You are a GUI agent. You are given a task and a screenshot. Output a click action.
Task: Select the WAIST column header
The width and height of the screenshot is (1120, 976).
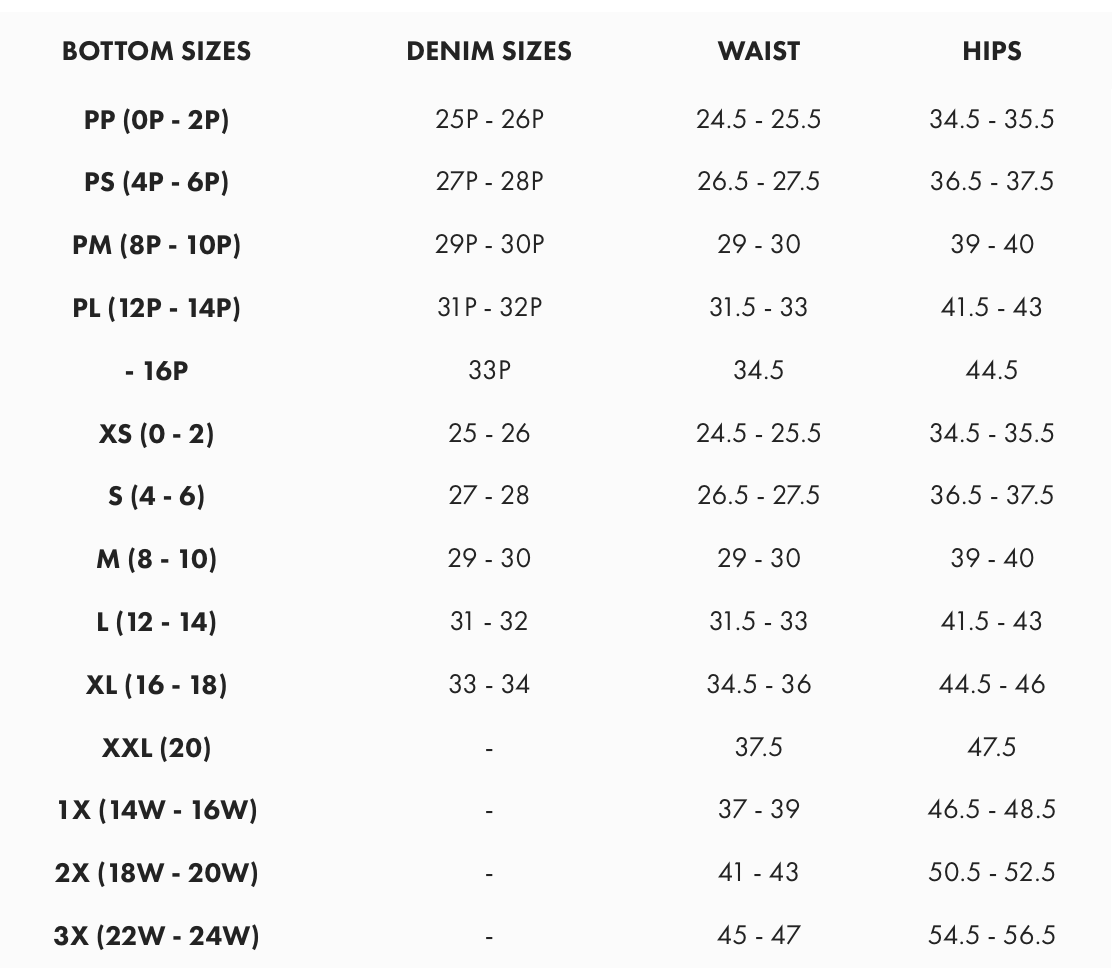pos(759,52)
